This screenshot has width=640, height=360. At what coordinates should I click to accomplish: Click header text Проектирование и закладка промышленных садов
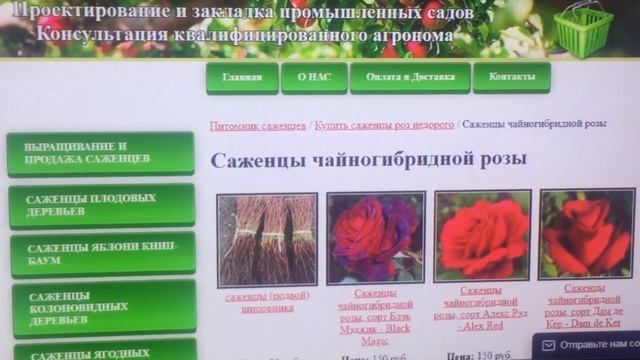(243, 11)
